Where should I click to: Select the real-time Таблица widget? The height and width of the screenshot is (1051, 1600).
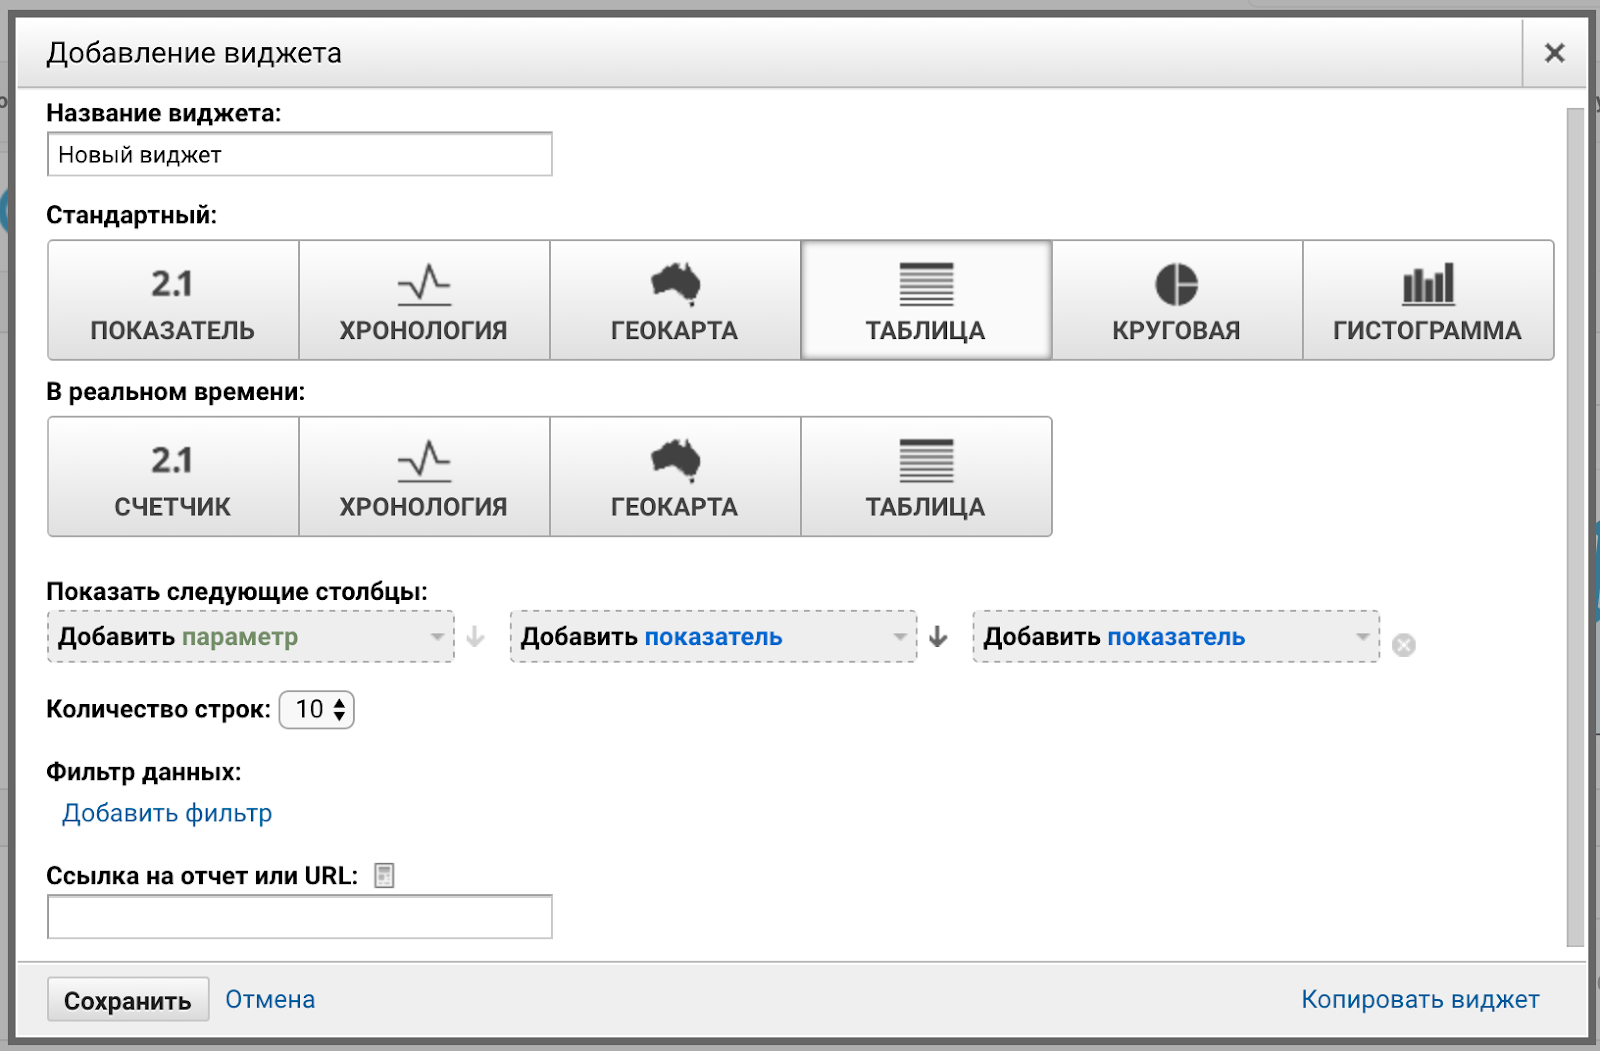point(926,476)
